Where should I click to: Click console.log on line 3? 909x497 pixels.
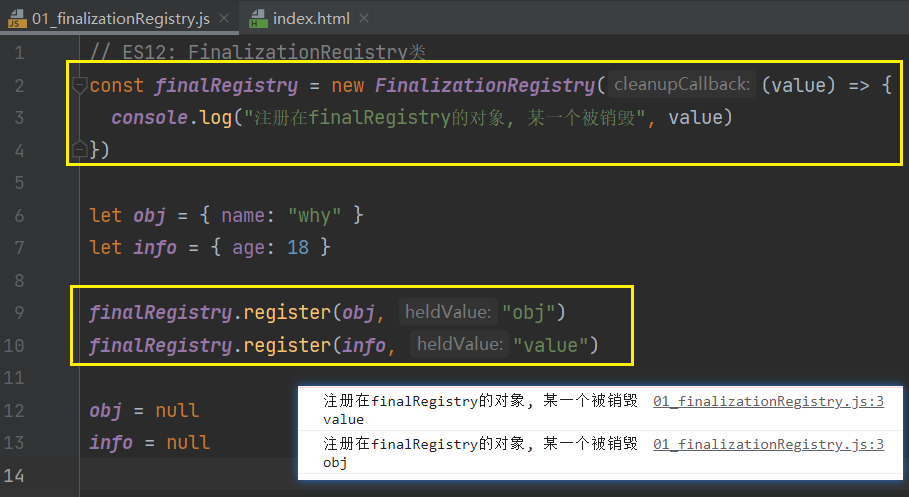[172, 118]
